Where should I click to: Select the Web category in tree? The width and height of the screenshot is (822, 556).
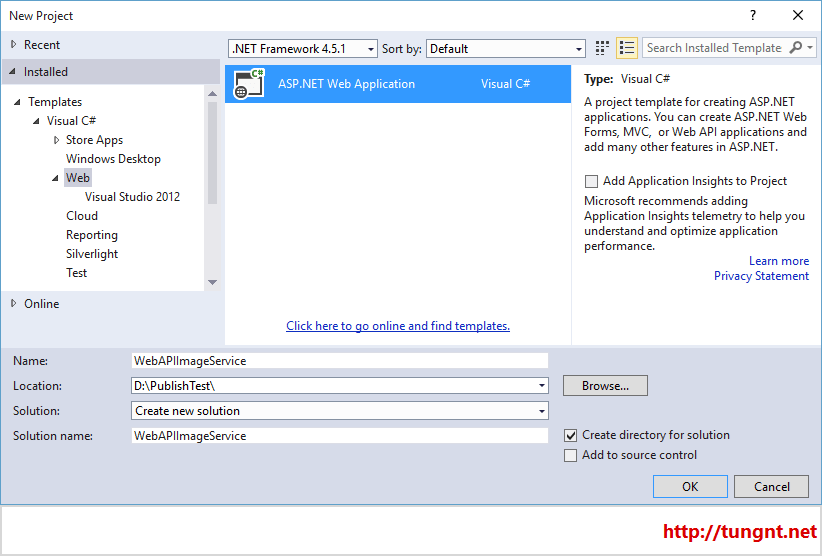78,178
